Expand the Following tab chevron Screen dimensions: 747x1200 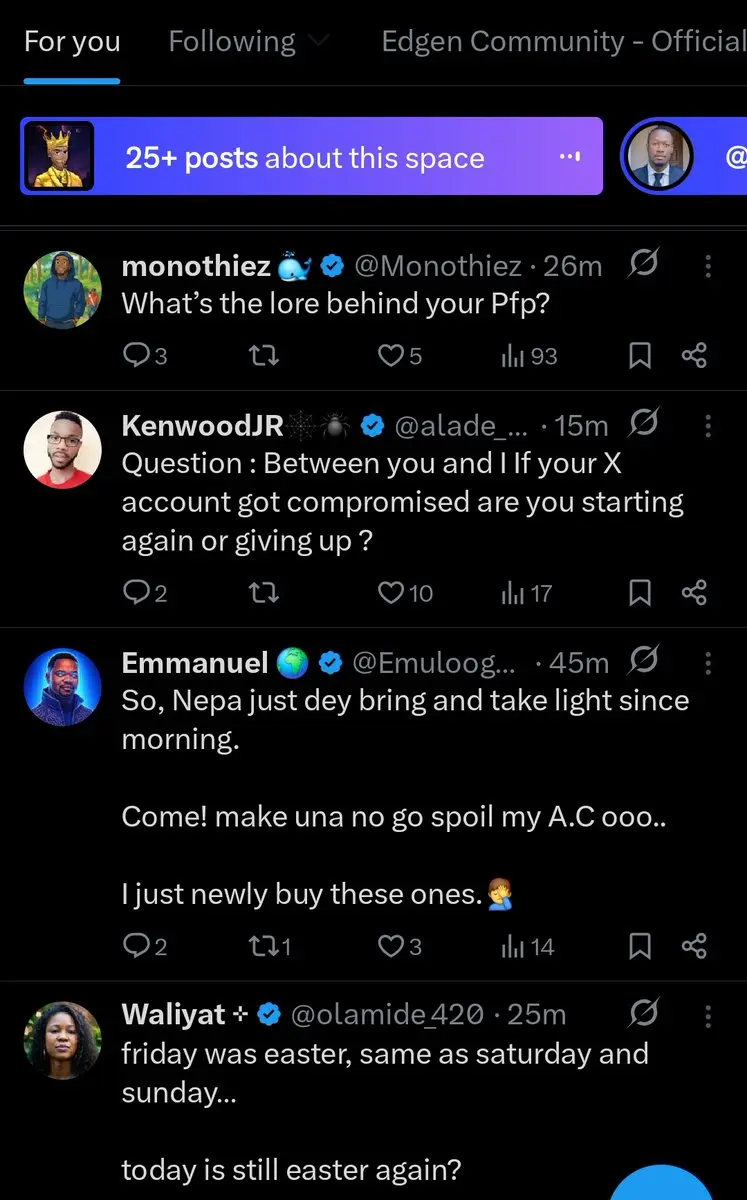319,41
